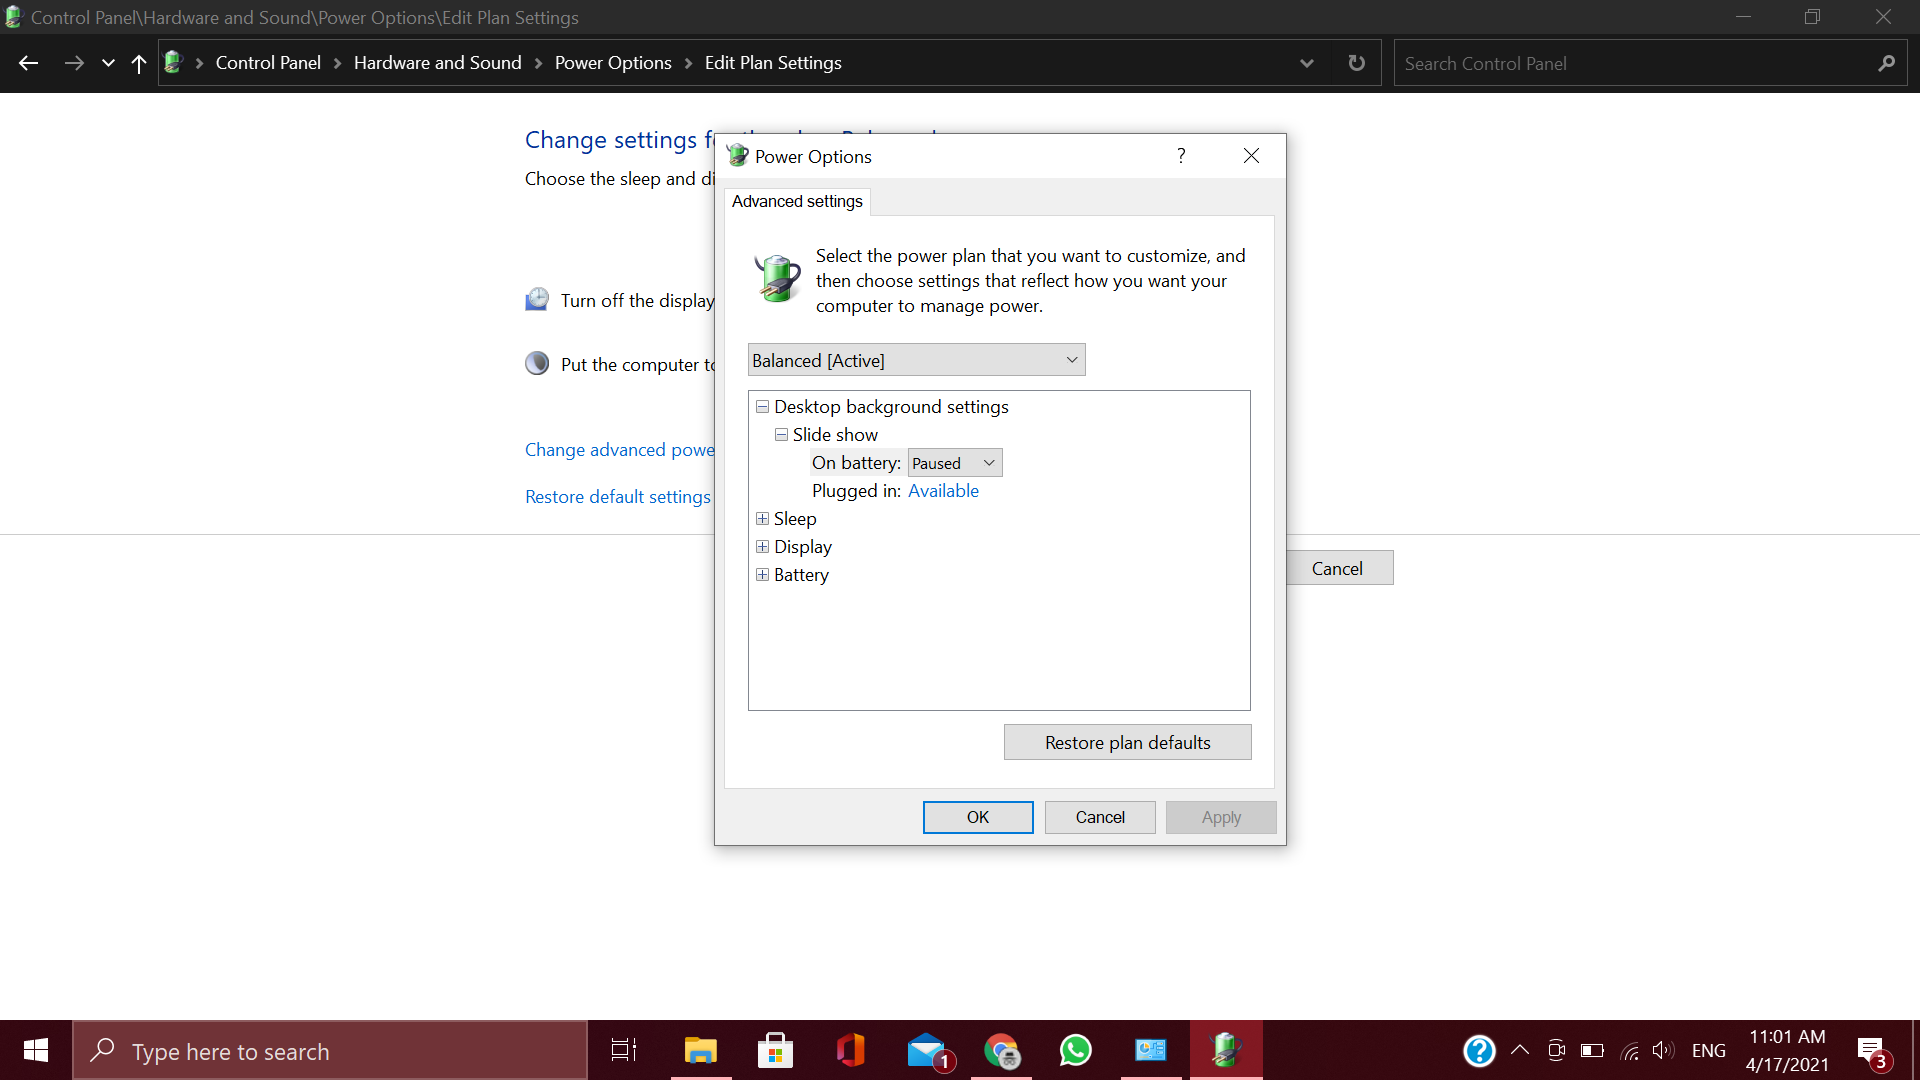Click the Available link next to Plugged in
The height and width of the screenshot is (1080, 1920).
943,491
